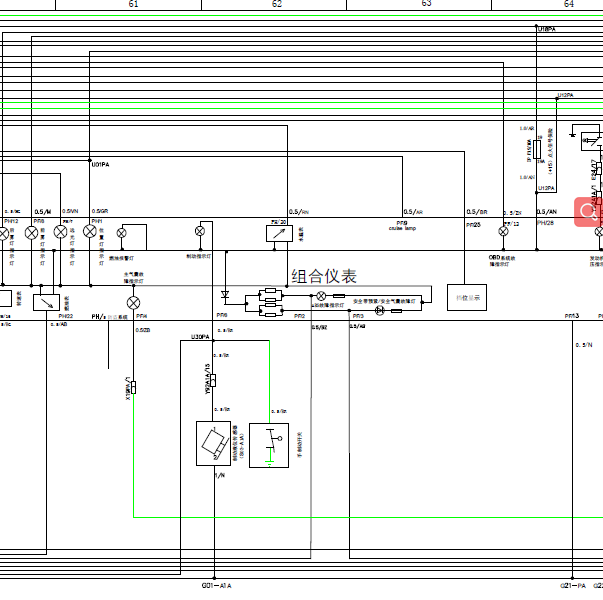603x600 pixels.
Task: Select the 0.5/BR wire label
Action: pyautogui.click(x=477, y=212)
